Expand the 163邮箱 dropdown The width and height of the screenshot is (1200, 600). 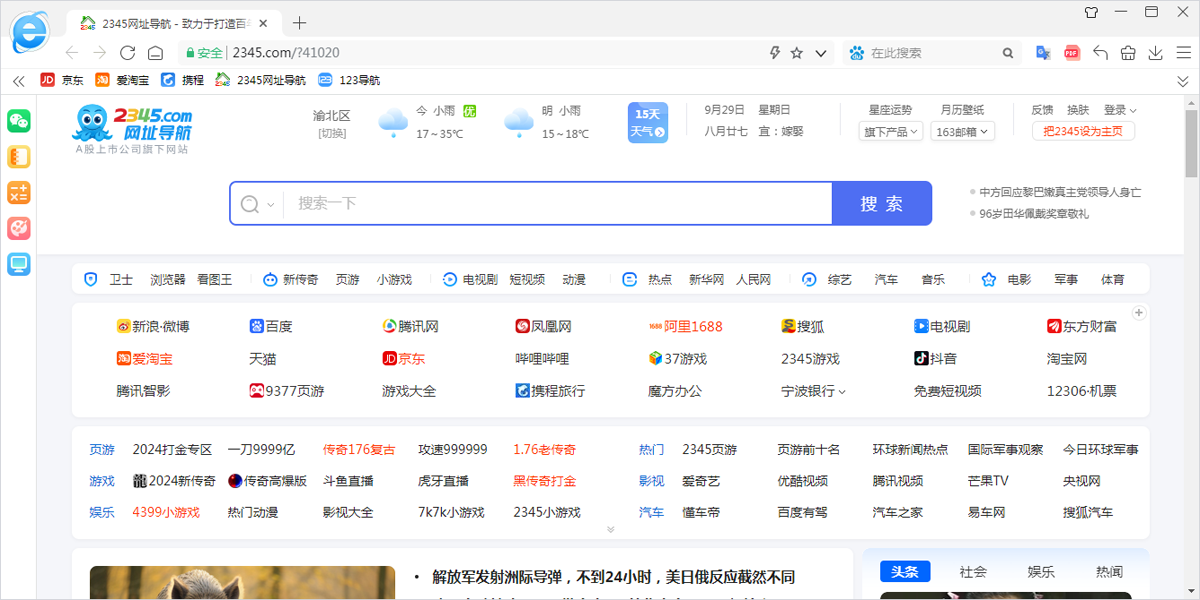[x=961, y=131]
